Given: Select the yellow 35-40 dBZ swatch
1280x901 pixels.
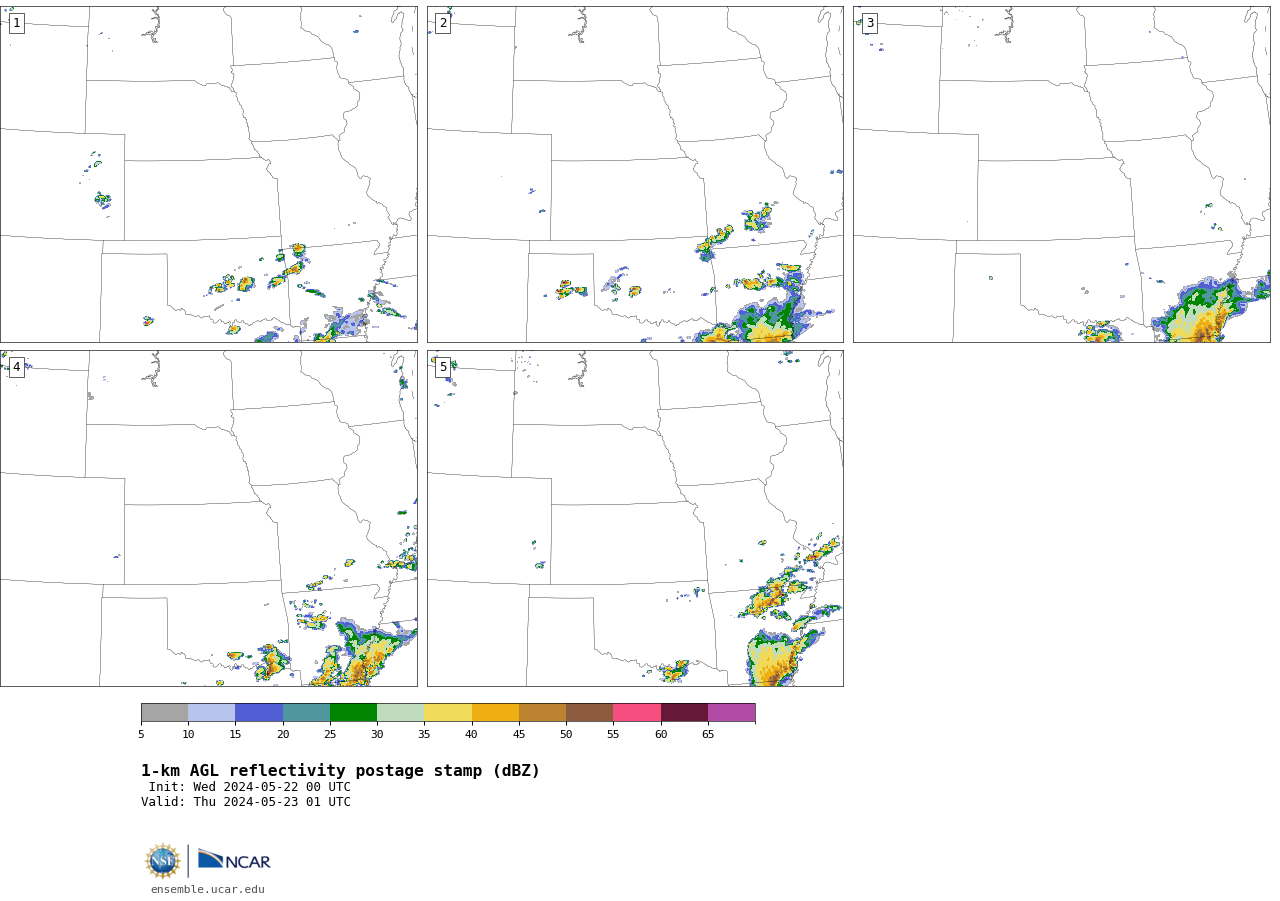Looking at the screenshot, I should pos(448,713).
